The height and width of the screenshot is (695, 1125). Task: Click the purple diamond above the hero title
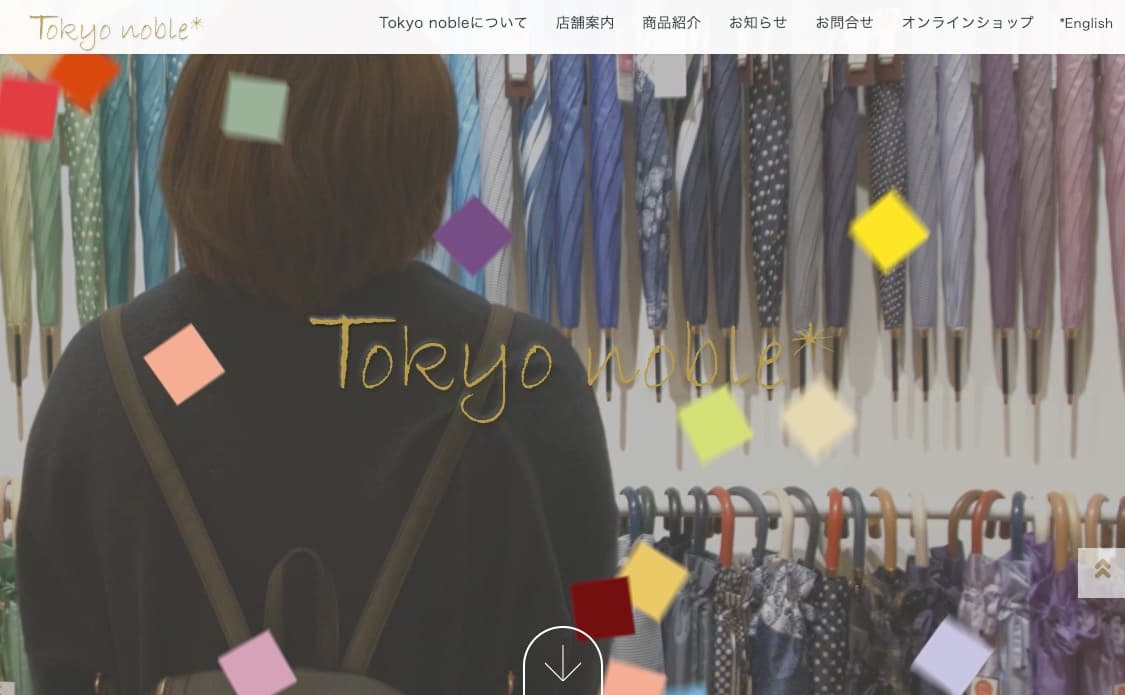474,236
